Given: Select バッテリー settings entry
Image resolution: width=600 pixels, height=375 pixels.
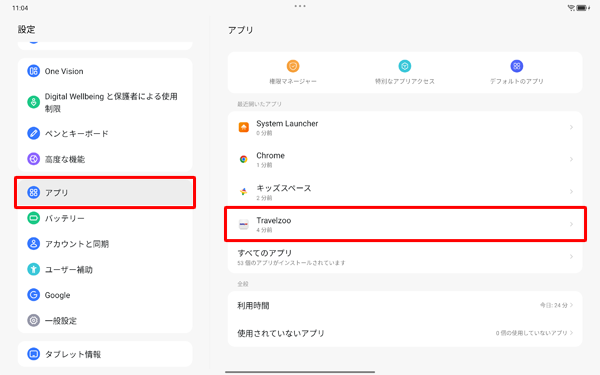Looking at the screenshot, I should pyautogui.click(x=105, y=218).
